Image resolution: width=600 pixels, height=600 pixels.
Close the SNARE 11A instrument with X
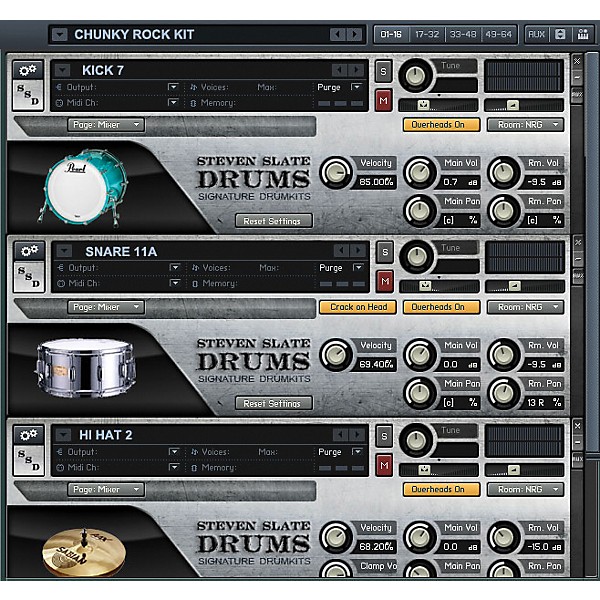pos(578,242)
